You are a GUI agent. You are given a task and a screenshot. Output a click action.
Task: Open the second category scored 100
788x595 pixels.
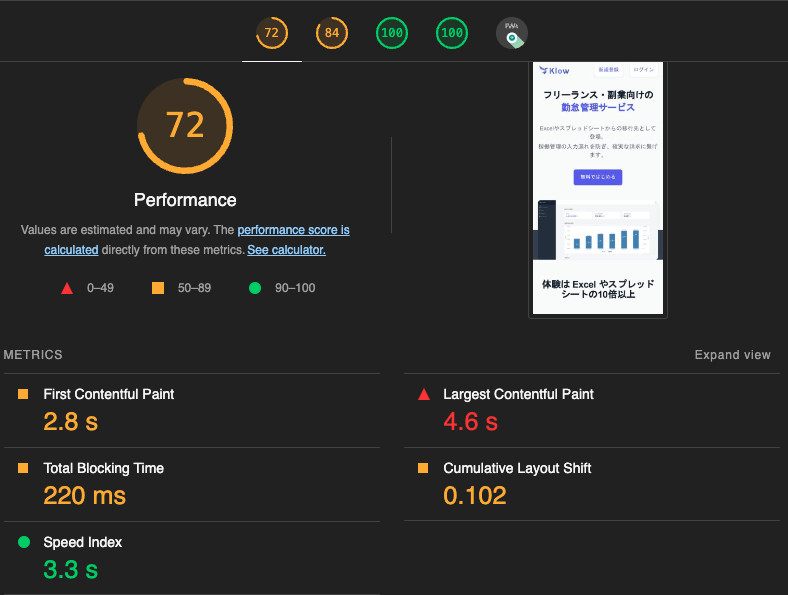(452, 33)
